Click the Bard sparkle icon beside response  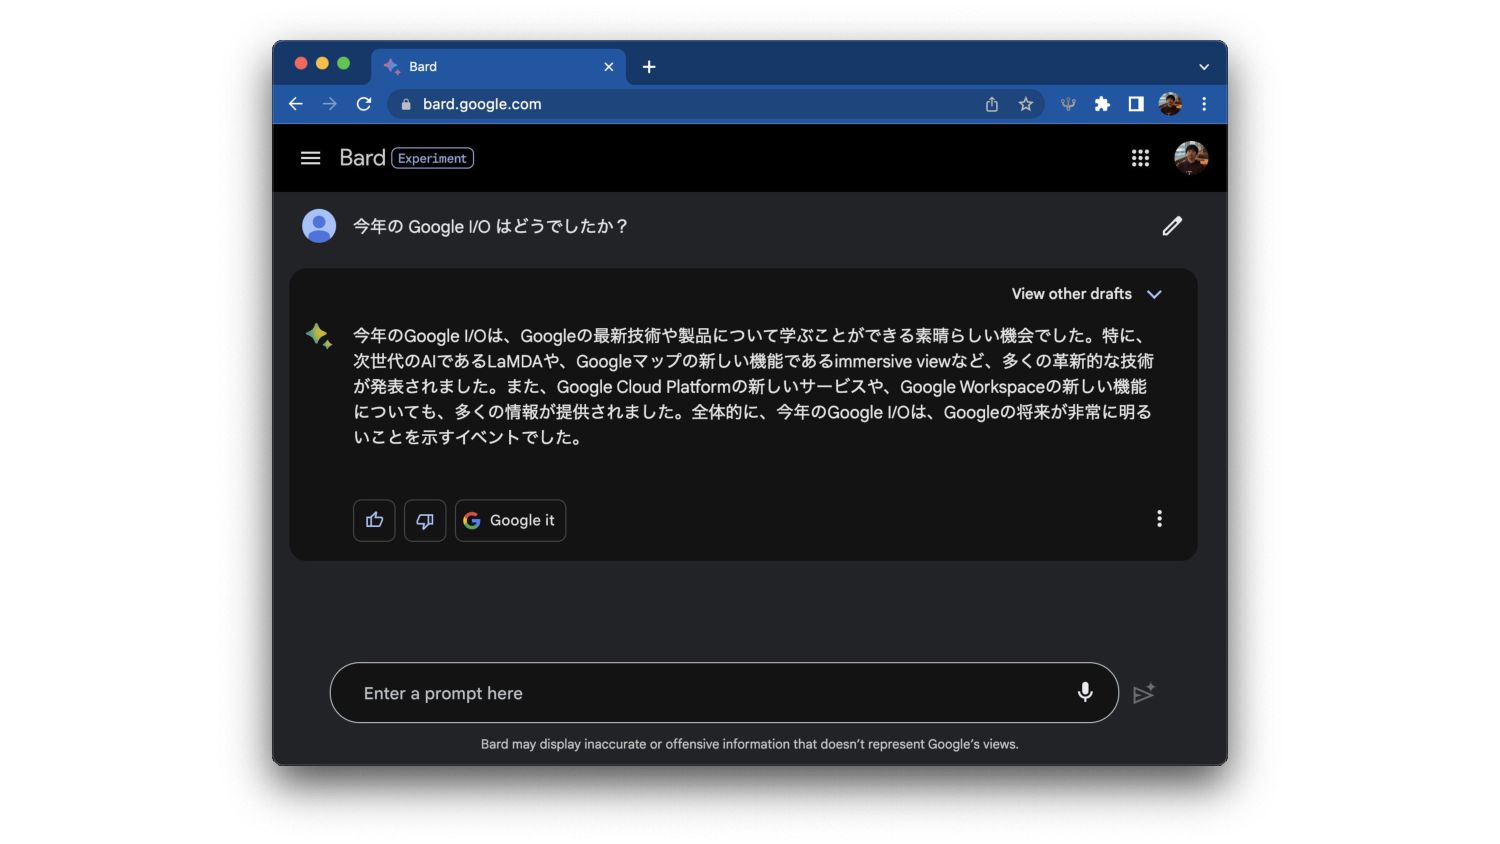[319, 336]
